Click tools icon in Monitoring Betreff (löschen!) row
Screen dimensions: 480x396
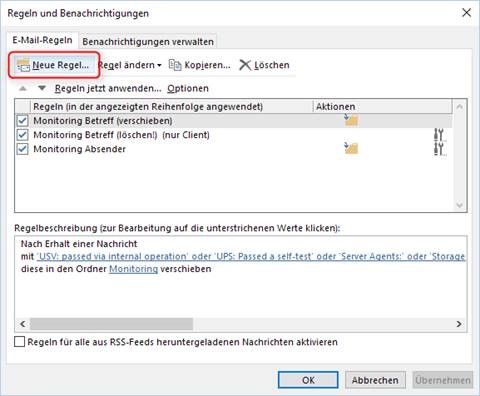tap(439, 135)
